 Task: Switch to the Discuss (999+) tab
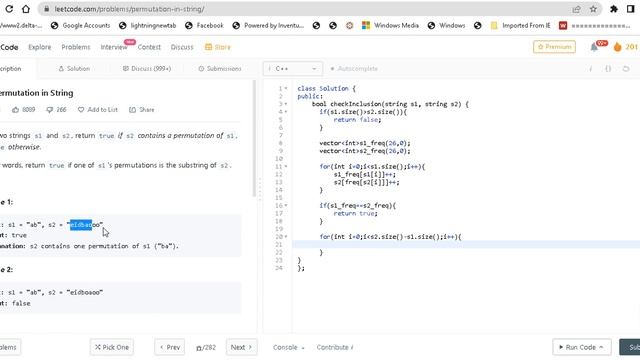pyautogui.click(x=147, y=69)
